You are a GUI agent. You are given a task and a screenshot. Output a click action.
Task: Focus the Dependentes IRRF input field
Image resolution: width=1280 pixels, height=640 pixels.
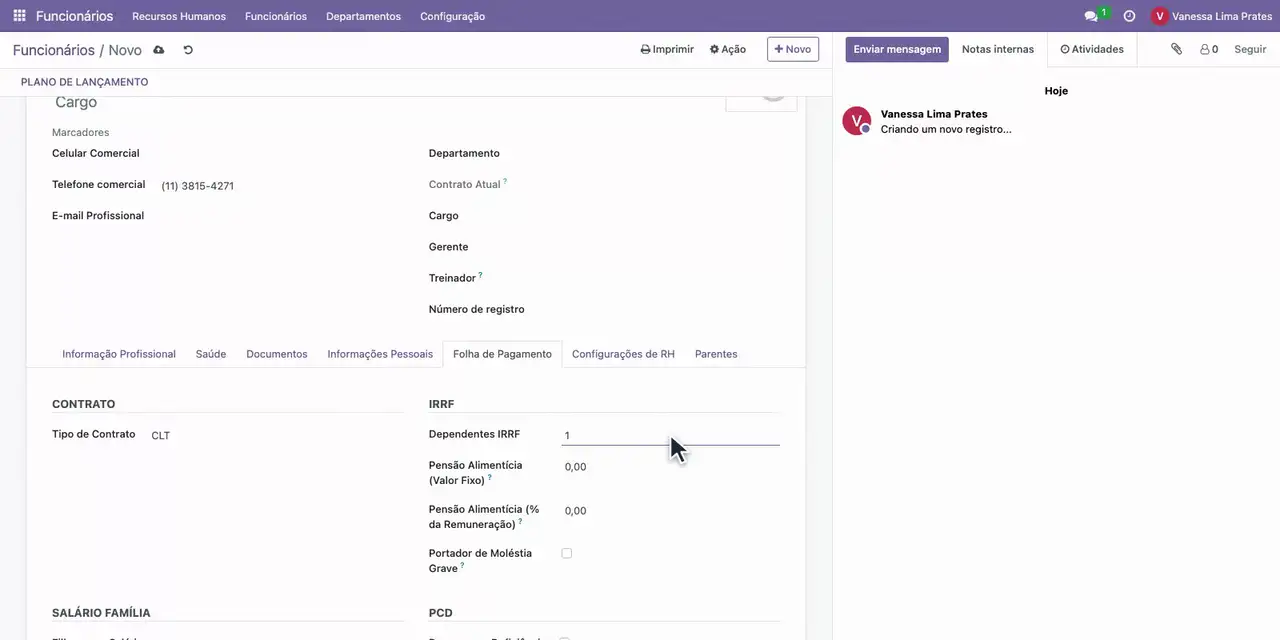[670, 435]
